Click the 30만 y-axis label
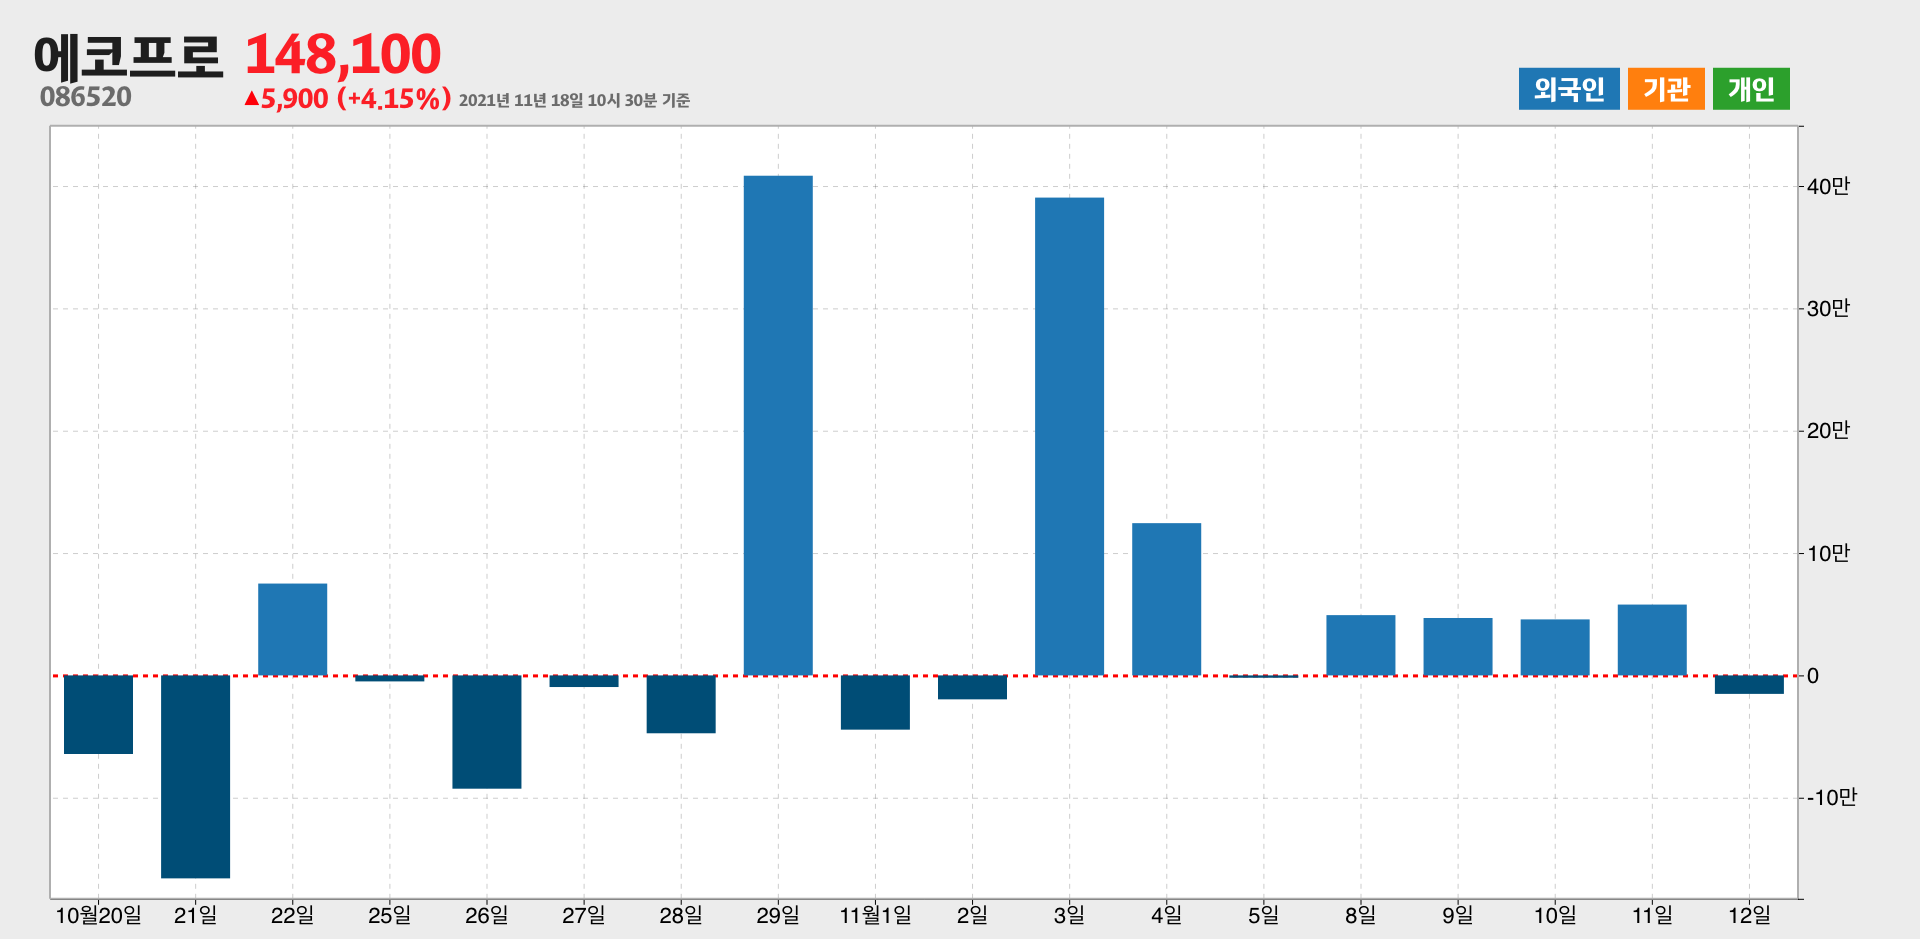This screenshot has width=1920, height=939. pos(1828,308)
